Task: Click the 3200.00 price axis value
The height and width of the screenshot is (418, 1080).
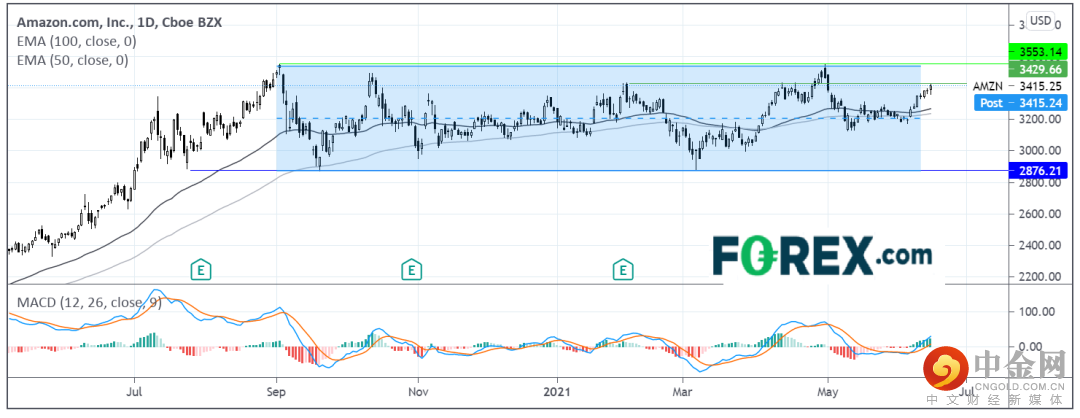Action: click(1041, 119)
